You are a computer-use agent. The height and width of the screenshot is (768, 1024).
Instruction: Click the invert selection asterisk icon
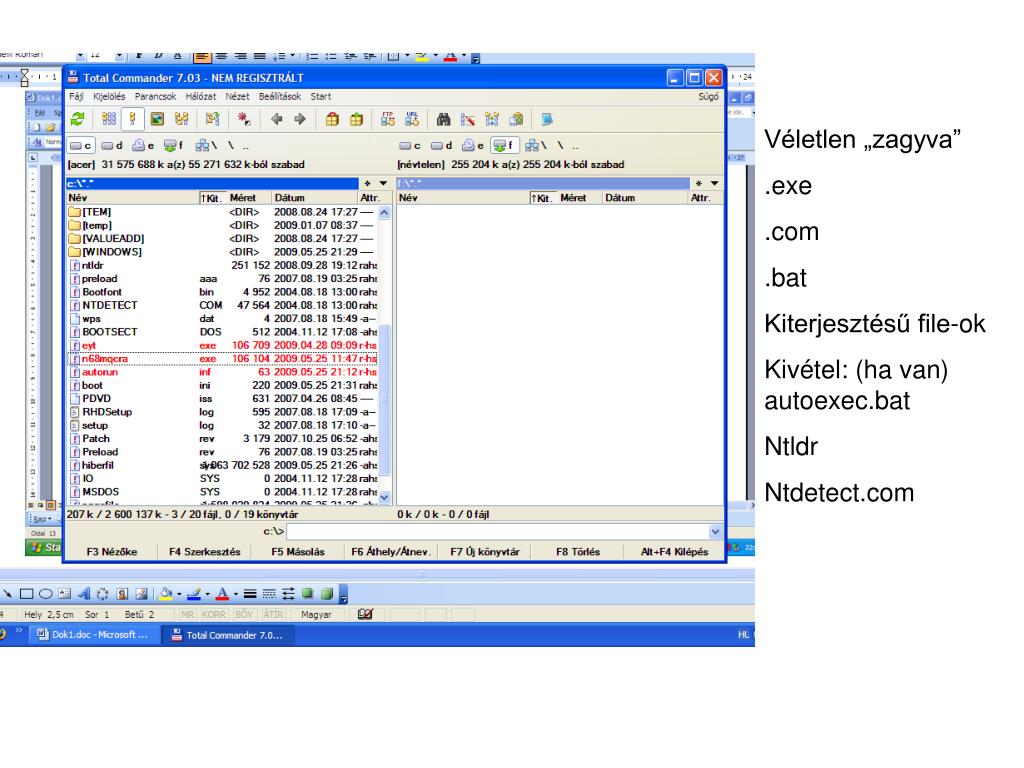[244, 119]
